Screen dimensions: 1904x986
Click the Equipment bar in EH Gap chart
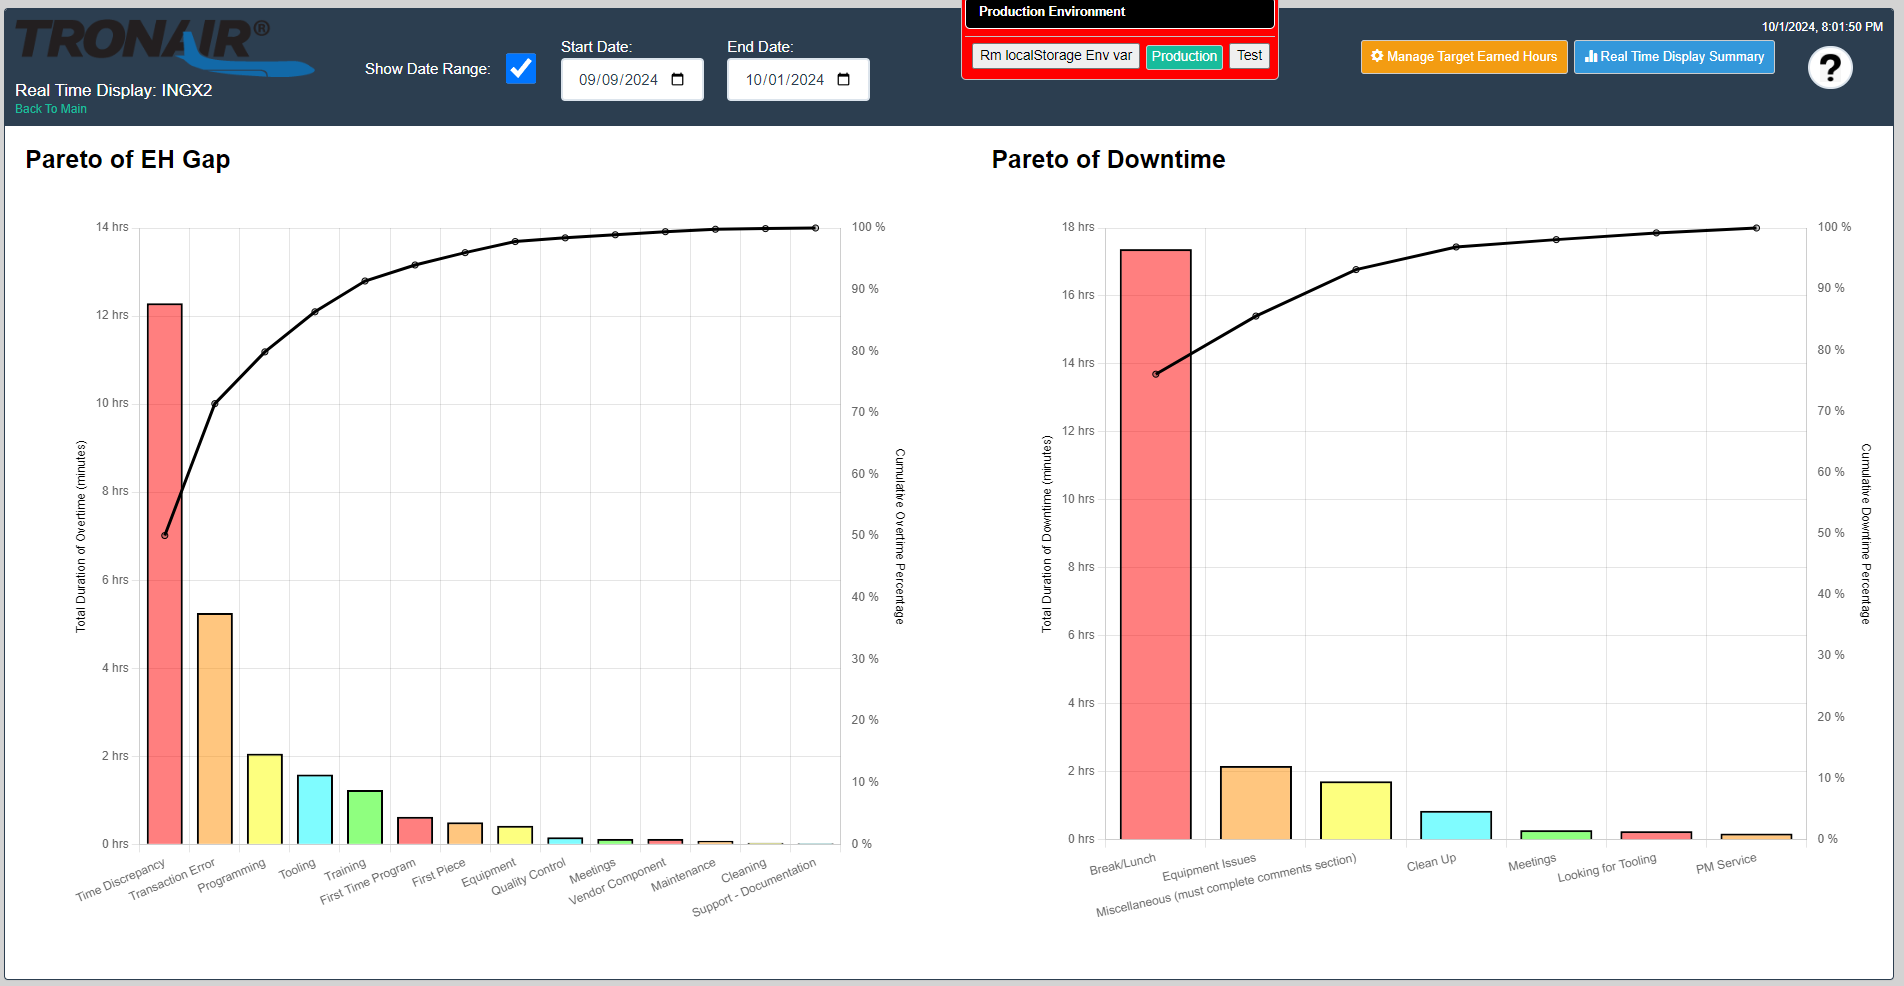tap(515, 835)
